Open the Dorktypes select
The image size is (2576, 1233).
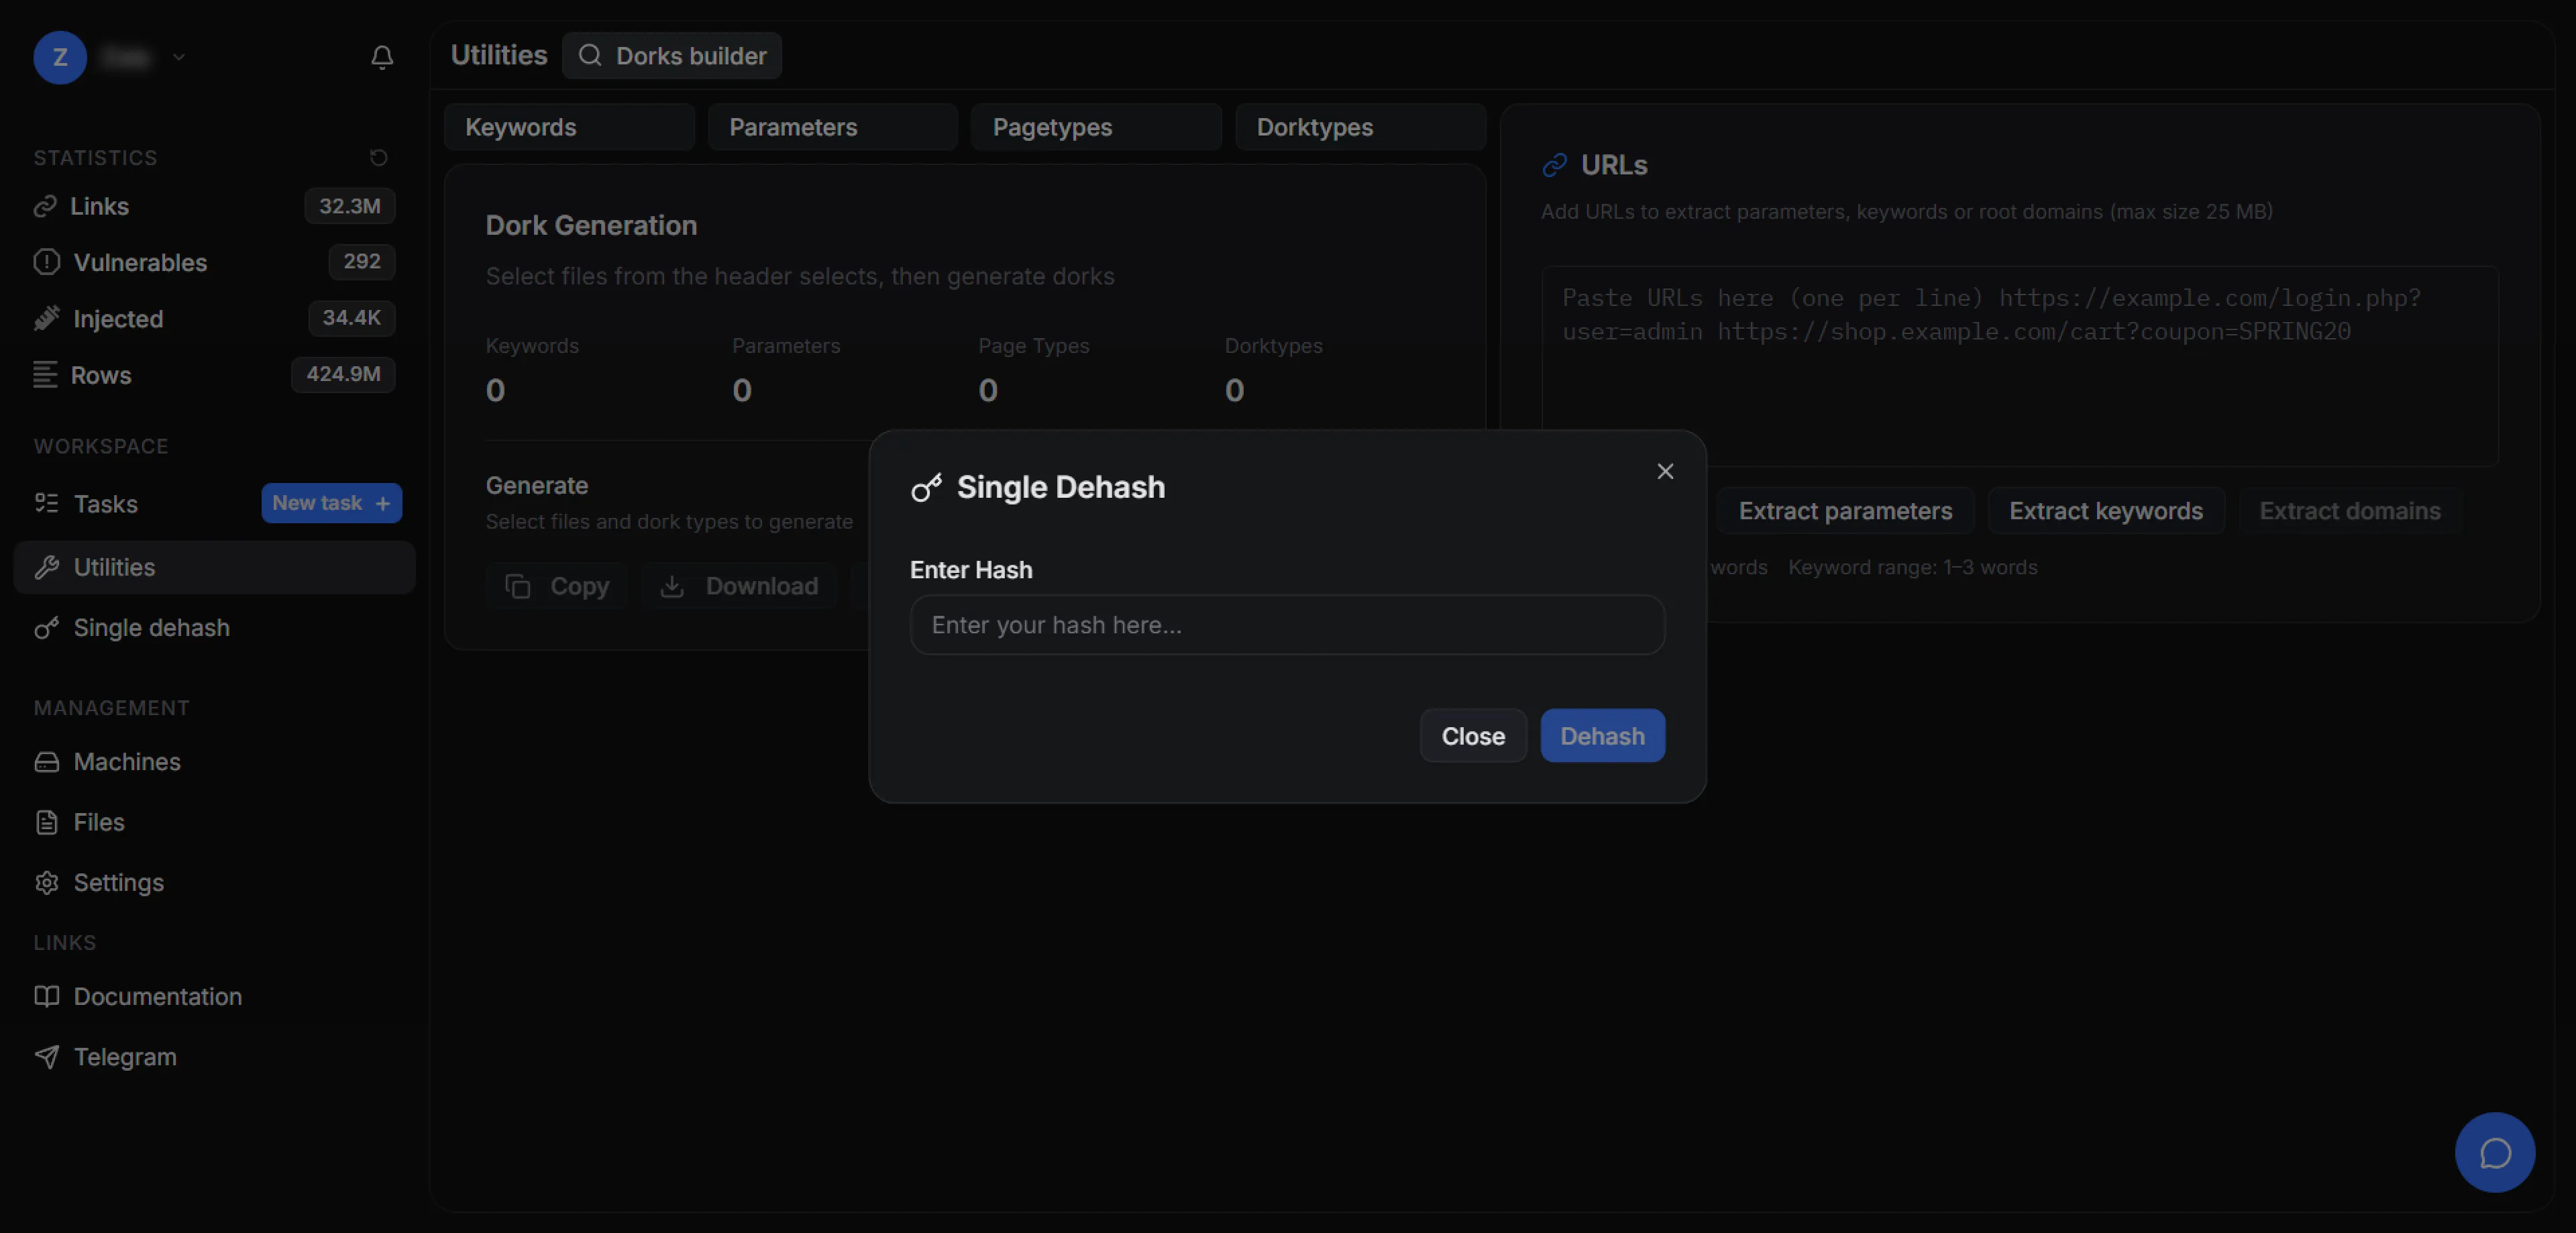pos(1359,127)
